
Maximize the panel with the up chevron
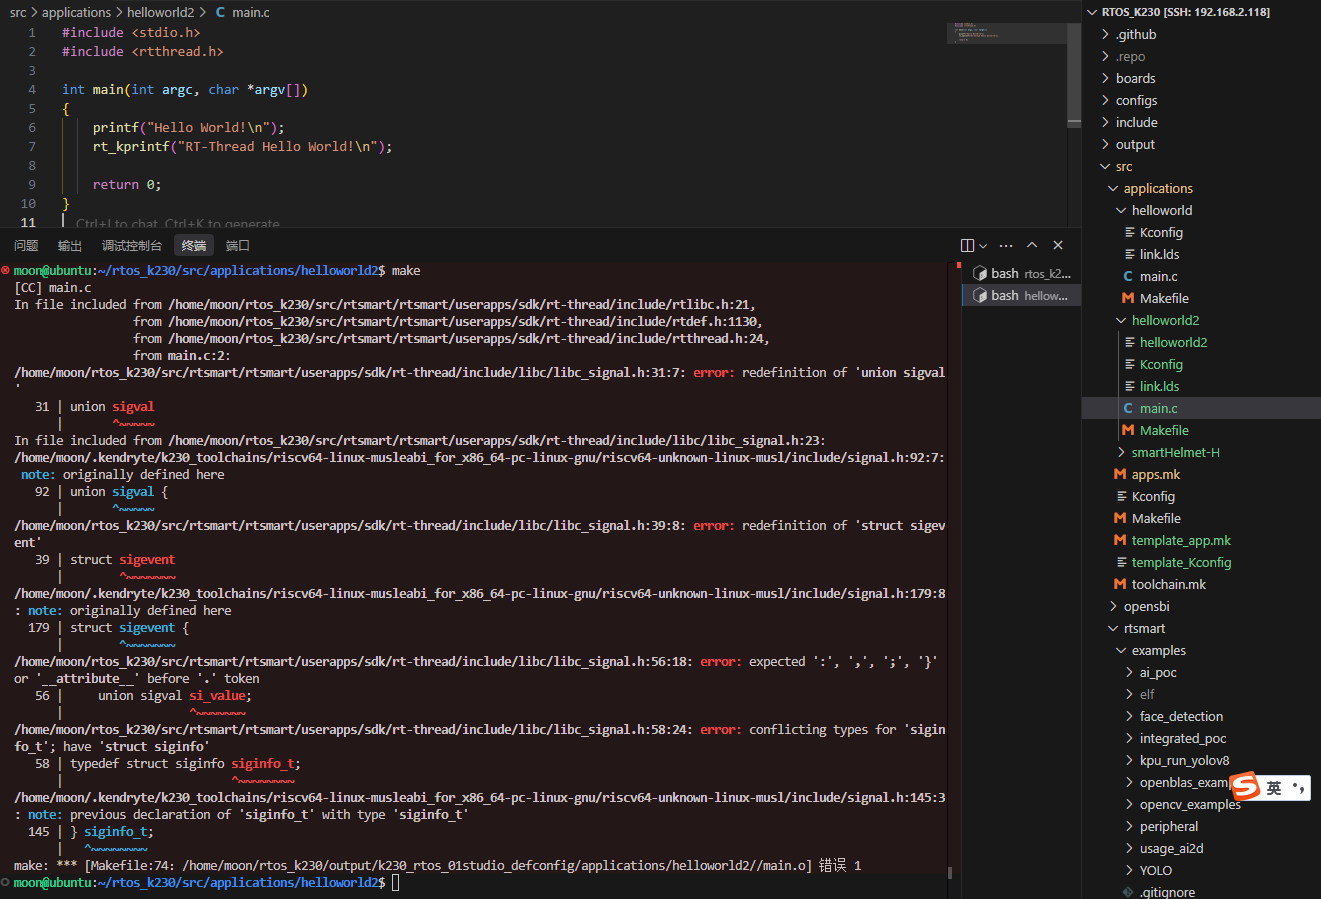coord(1032,246)
